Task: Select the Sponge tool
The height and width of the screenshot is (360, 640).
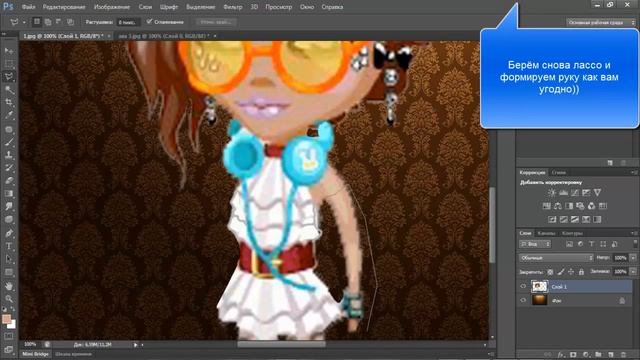Action: tap(9, 220)
